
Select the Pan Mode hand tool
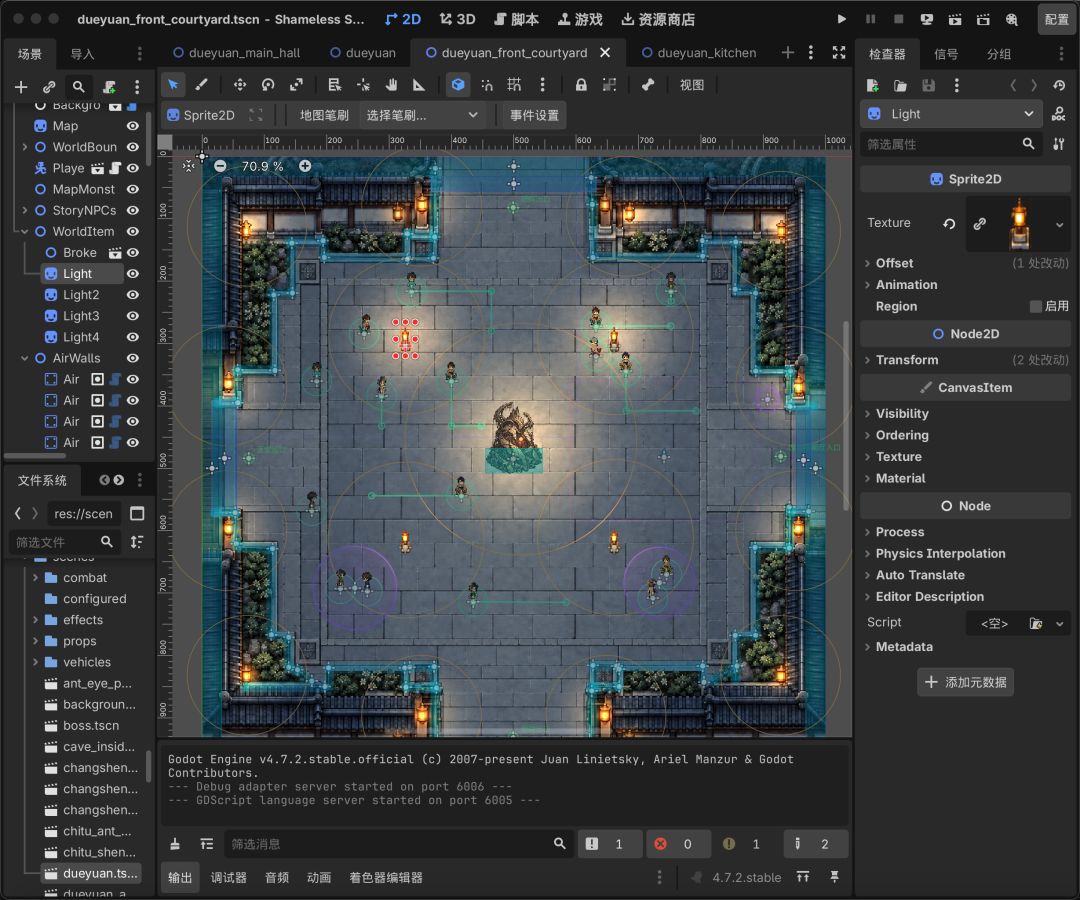(391, 85)
